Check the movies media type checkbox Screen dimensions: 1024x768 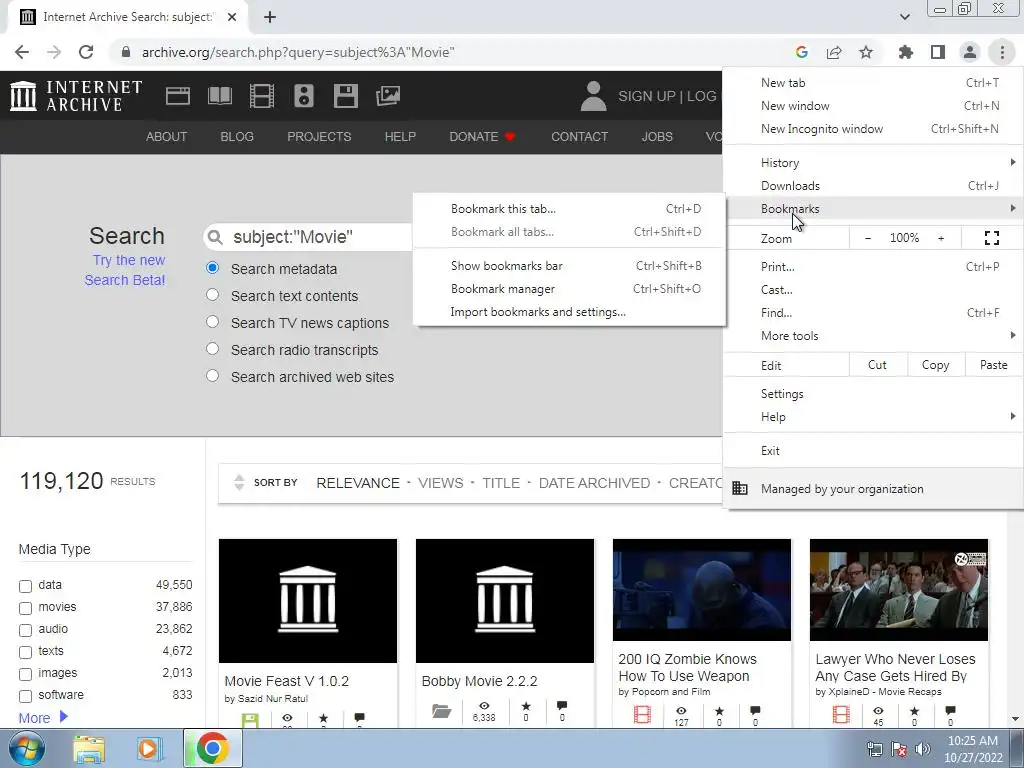click(x=25, y=608)
